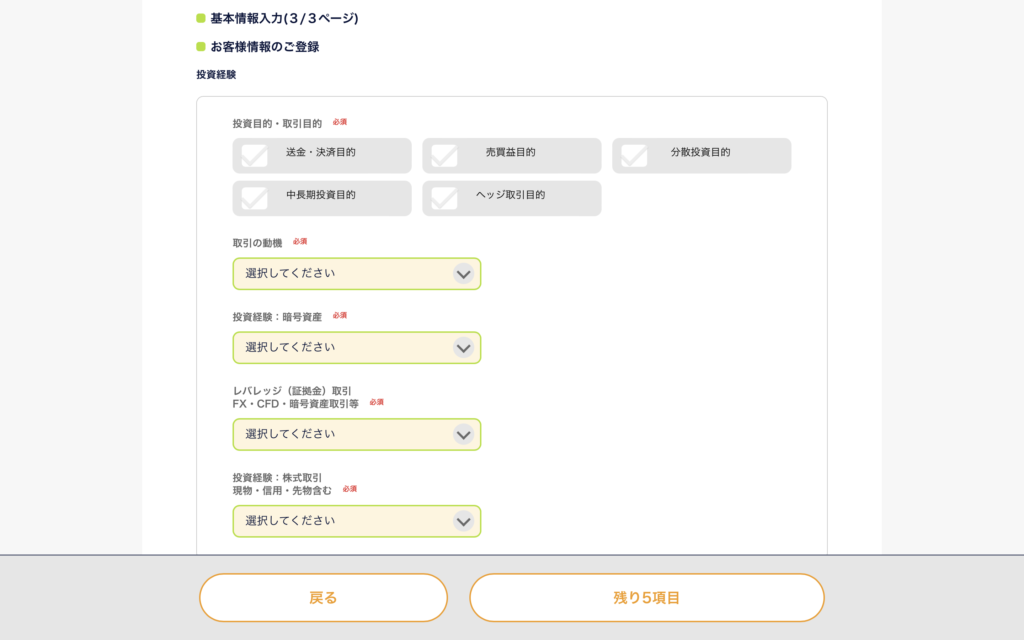
Task: Click the chevron icon for 株式取引 experience
Action: [x=463, y=521]
